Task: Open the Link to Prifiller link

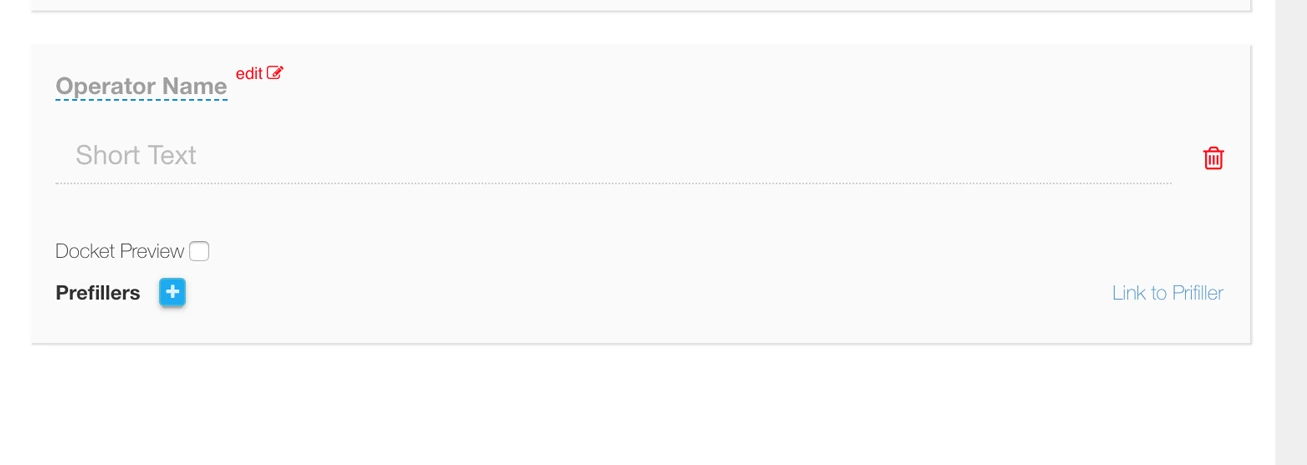Action: point(1167,293)
